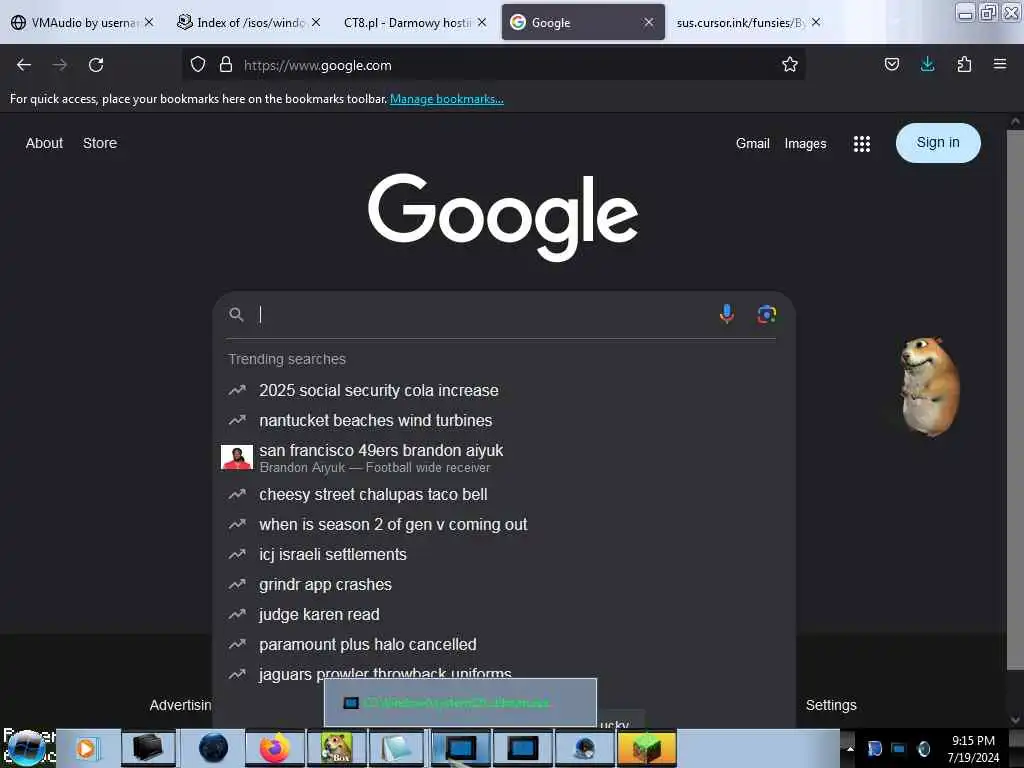Image resolution: width=1024 pixels, height=768 pixels.
Task: Focus the Google search text field
Action: [483, 314]
